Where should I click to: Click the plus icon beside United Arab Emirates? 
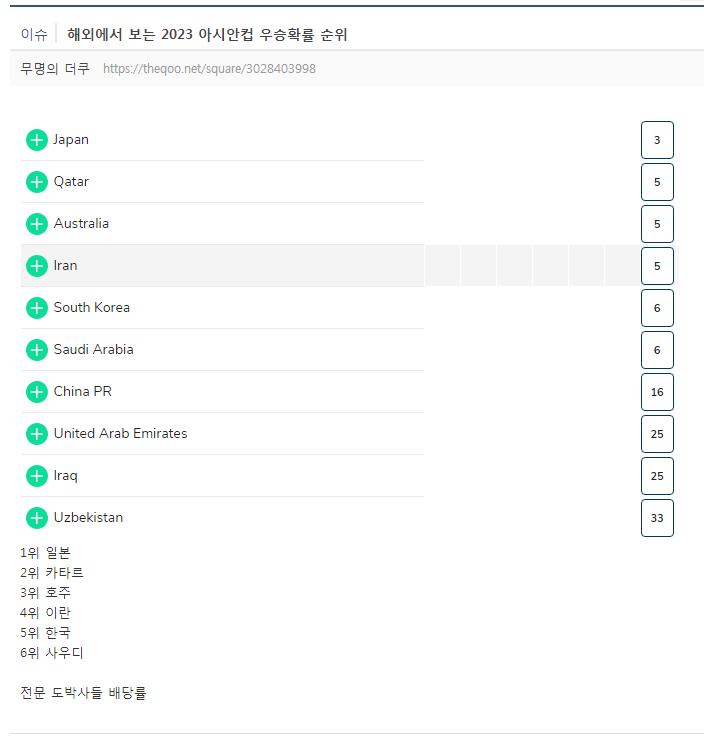pos(37,434)
